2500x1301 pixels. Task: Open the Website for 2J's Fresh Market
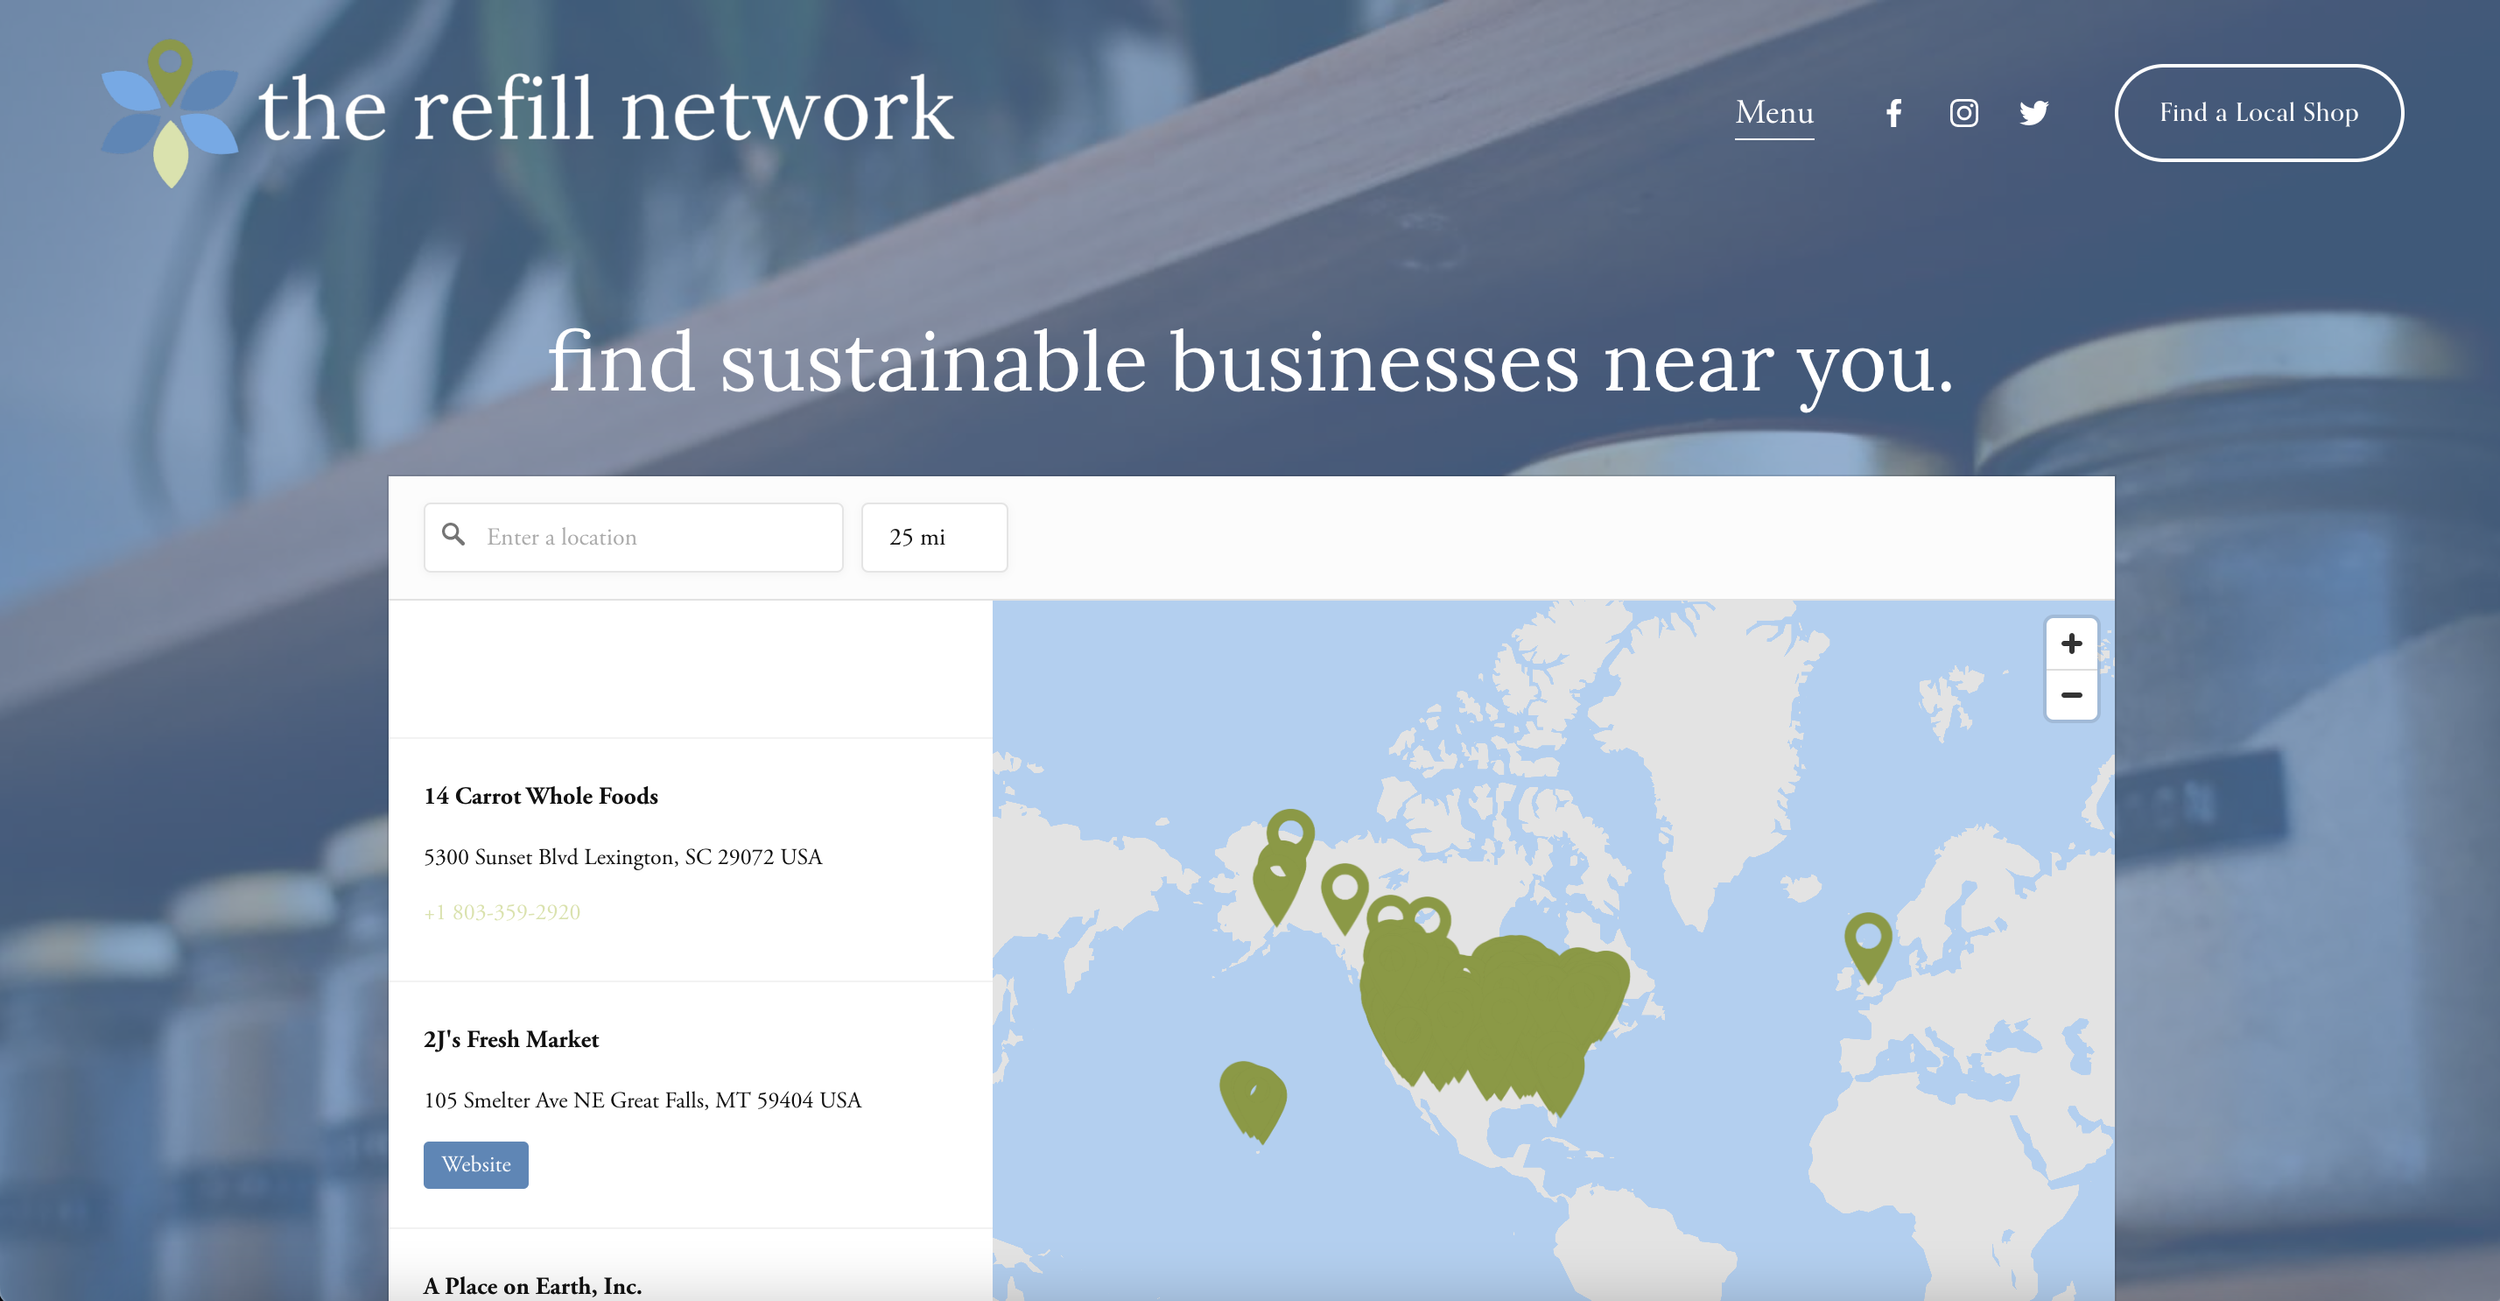[476, 1164]
